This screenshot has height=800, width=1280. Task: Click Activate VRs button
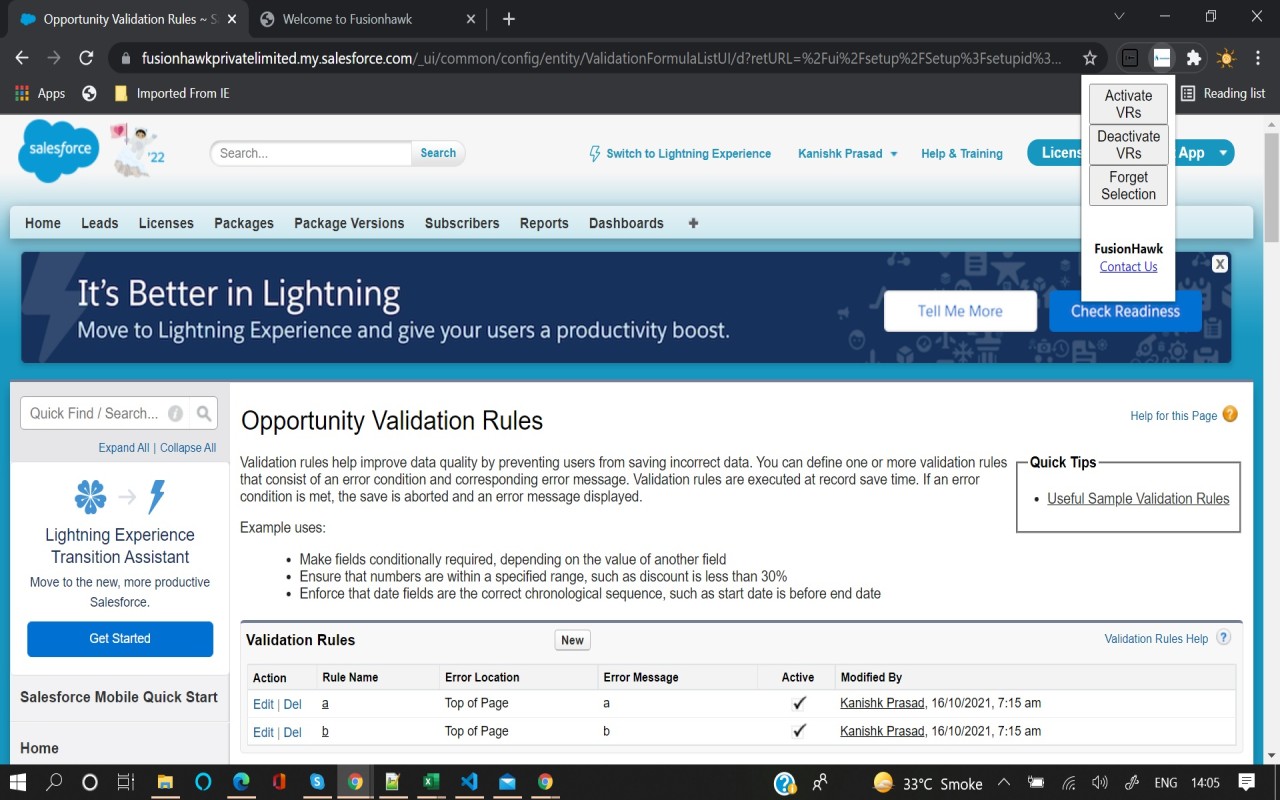click(1128, 104)
